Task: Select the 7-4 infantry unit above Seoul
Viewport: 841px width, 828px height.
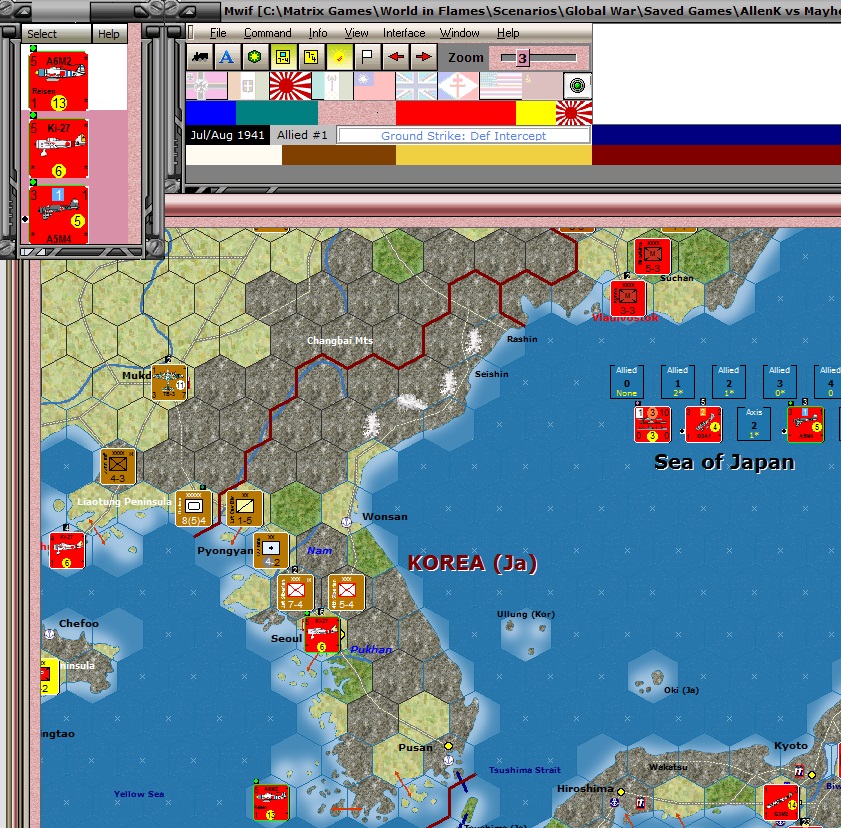Action: point(296,593)
